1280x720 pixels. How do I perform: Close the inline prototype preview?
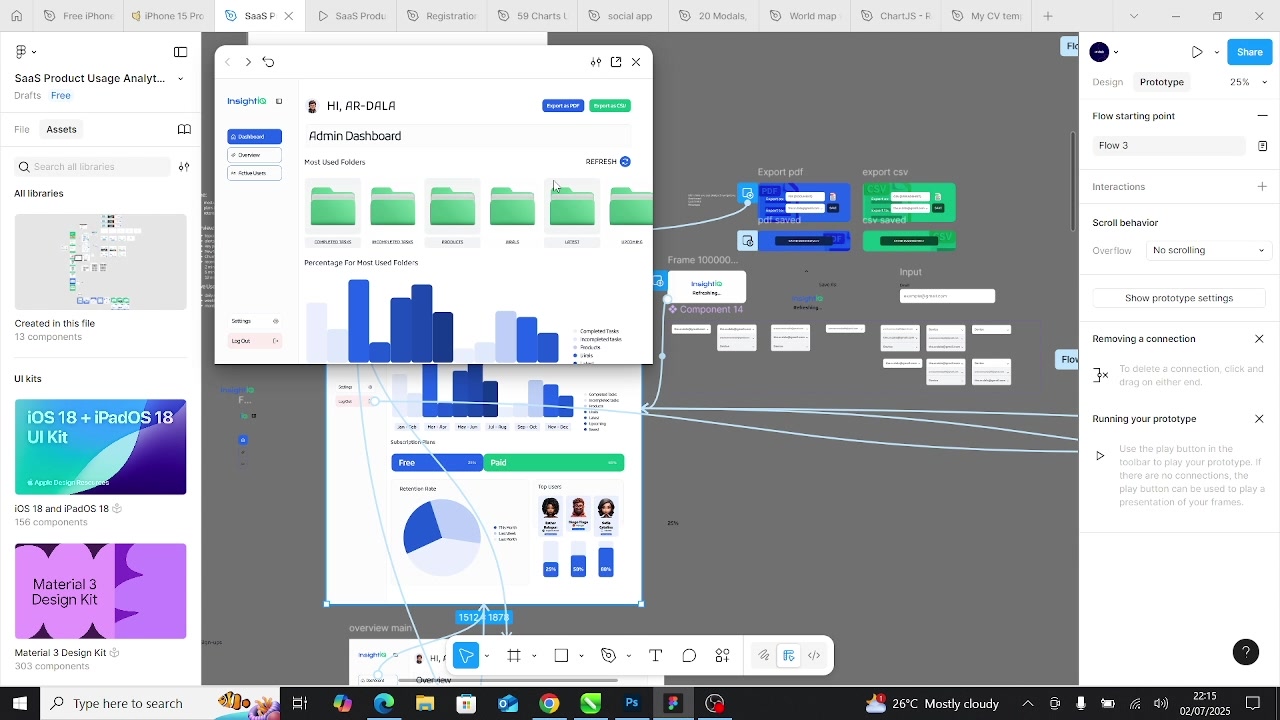click(636, 62)
